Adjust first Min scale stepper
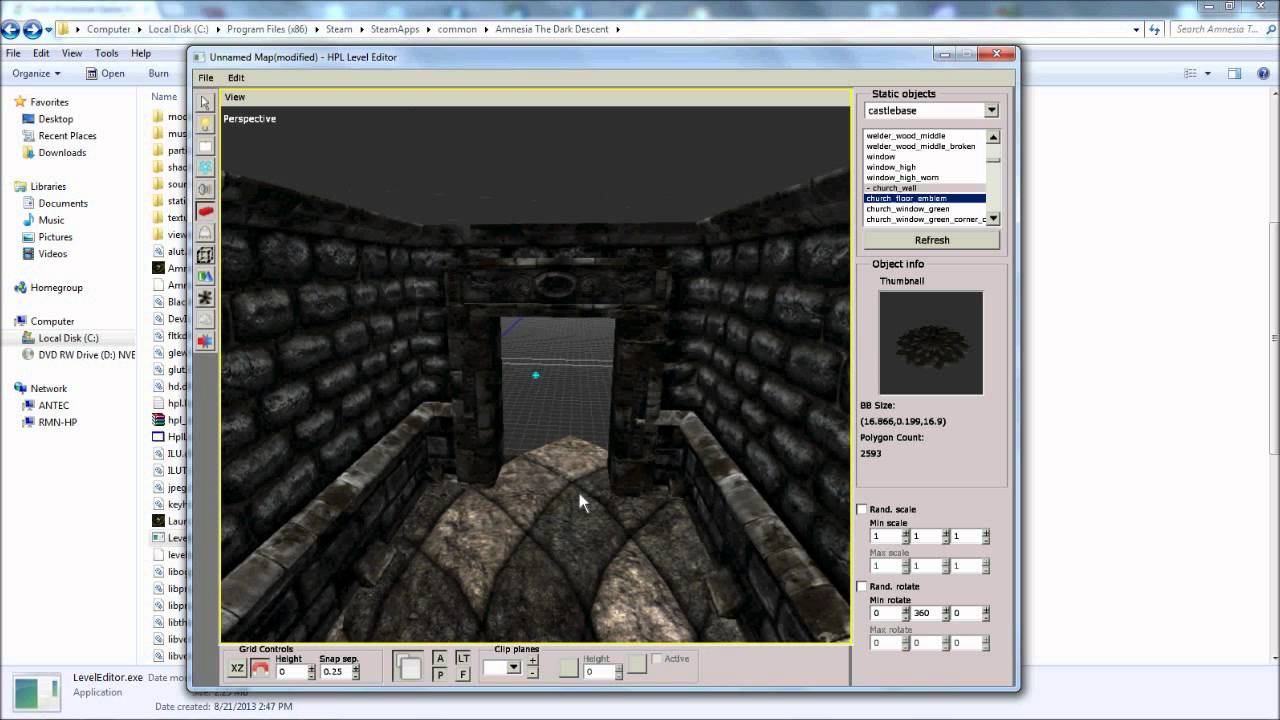The image size is (1280, 720). (906, 536)
